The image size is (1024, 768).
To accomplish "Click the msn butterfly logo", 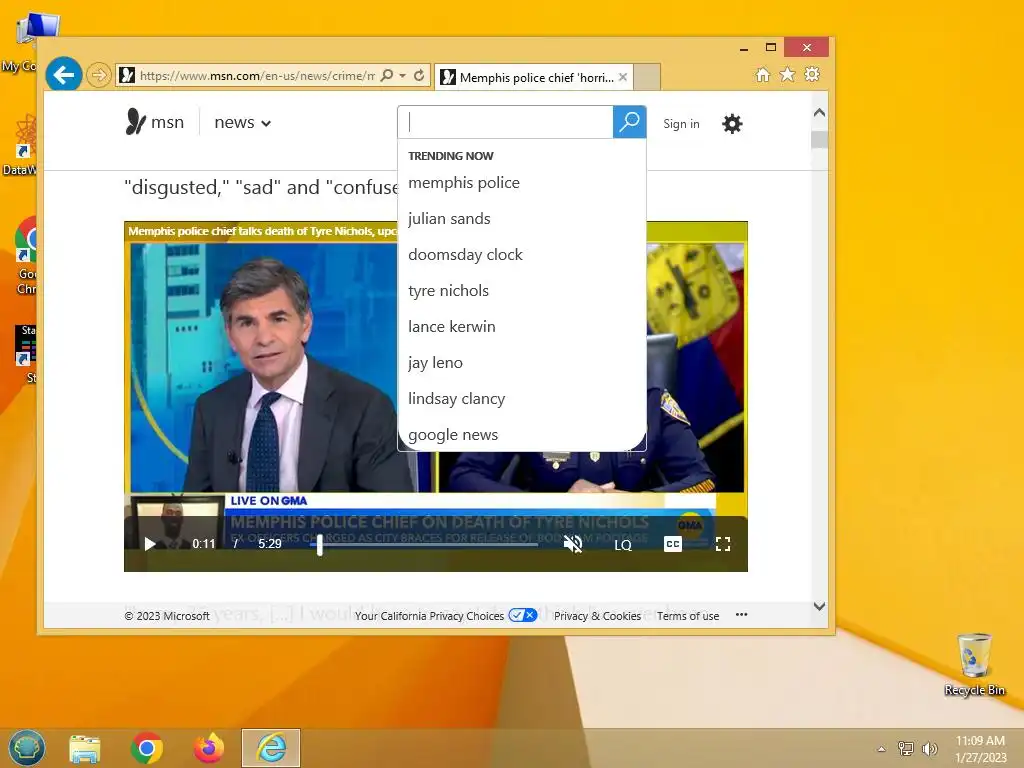I will coord(155,122).
